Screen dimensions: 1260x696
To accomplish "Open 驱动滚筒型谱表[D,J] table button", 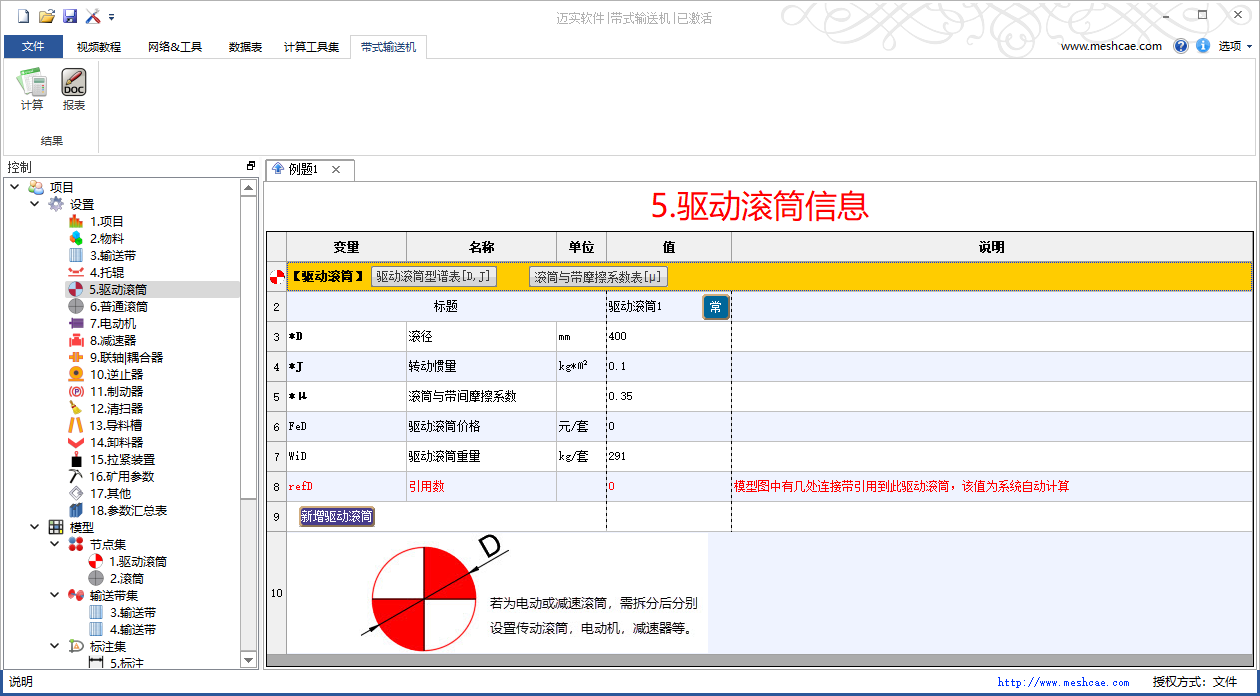I will click(434, 277).
